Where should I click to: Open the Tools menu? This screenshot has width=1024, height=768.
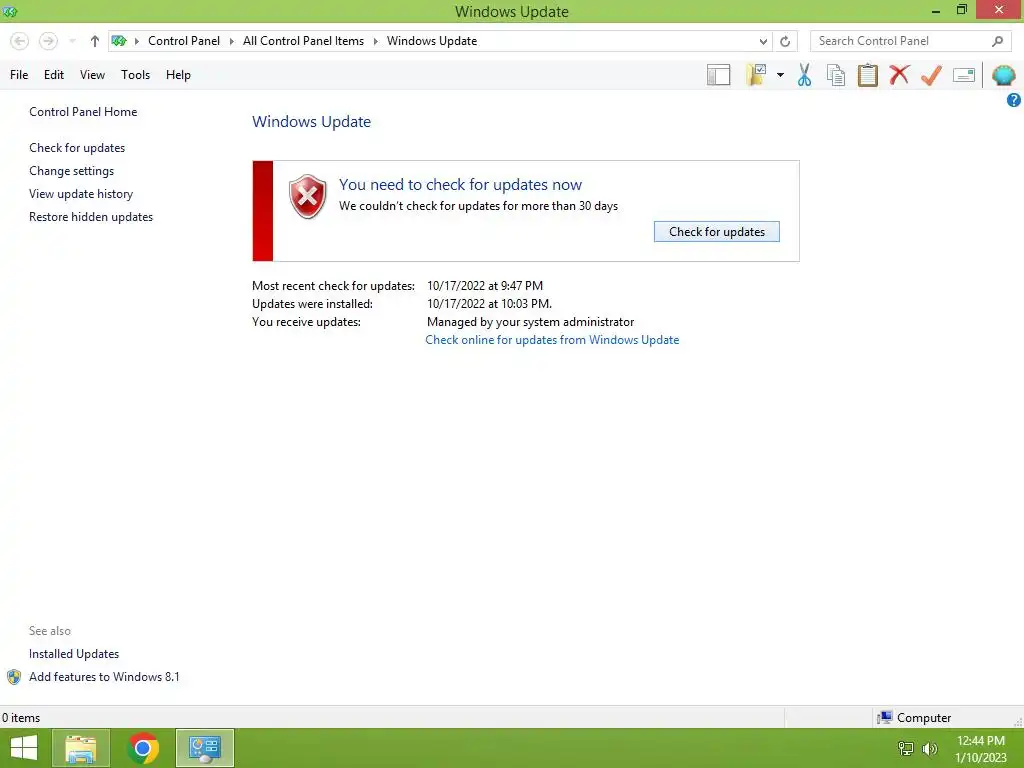click(135, 75)
